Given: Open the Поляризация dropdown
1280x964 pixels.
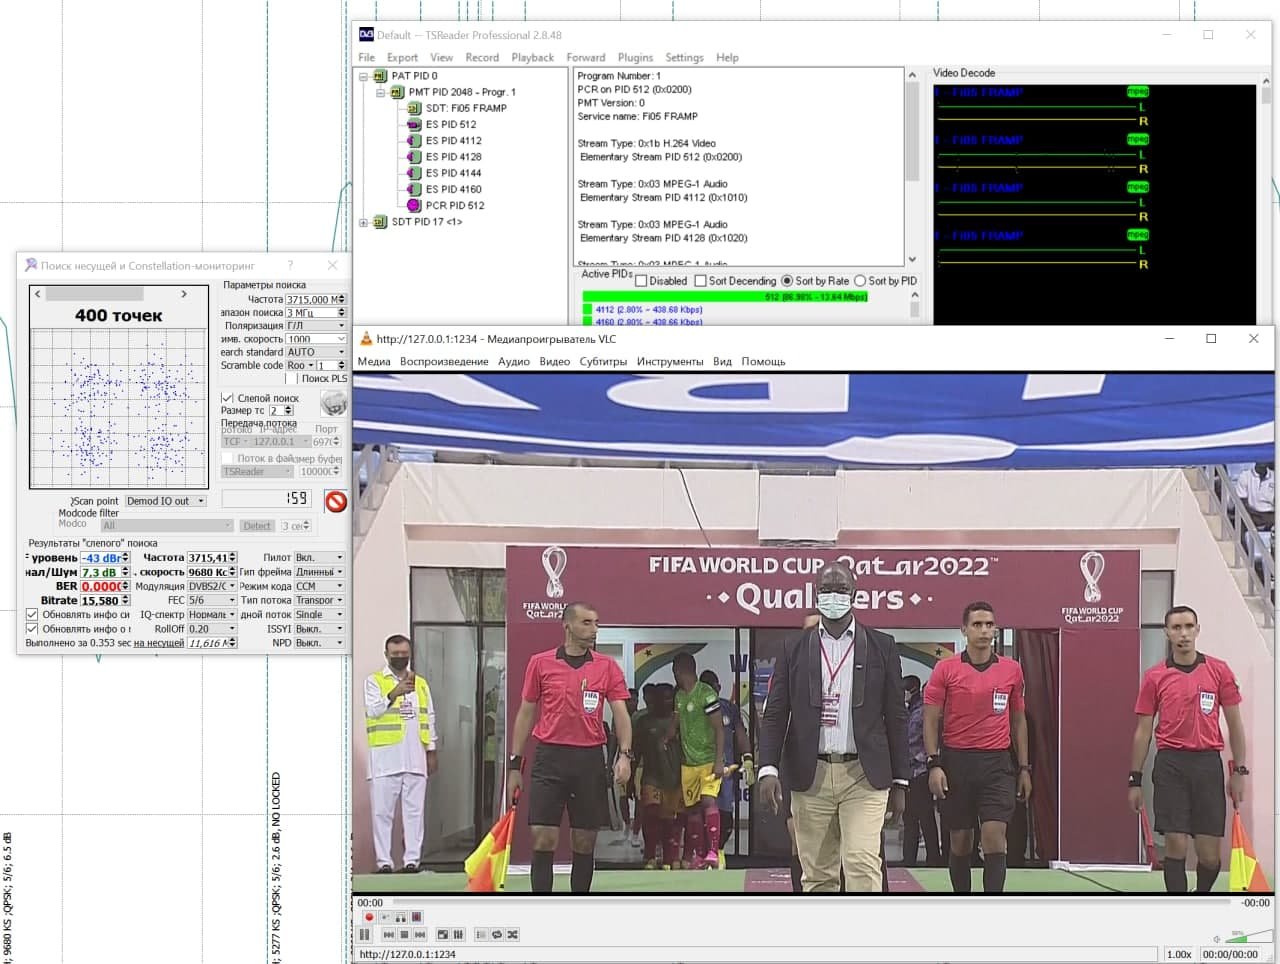Looking at the screenshot, I should click(315, 326).
